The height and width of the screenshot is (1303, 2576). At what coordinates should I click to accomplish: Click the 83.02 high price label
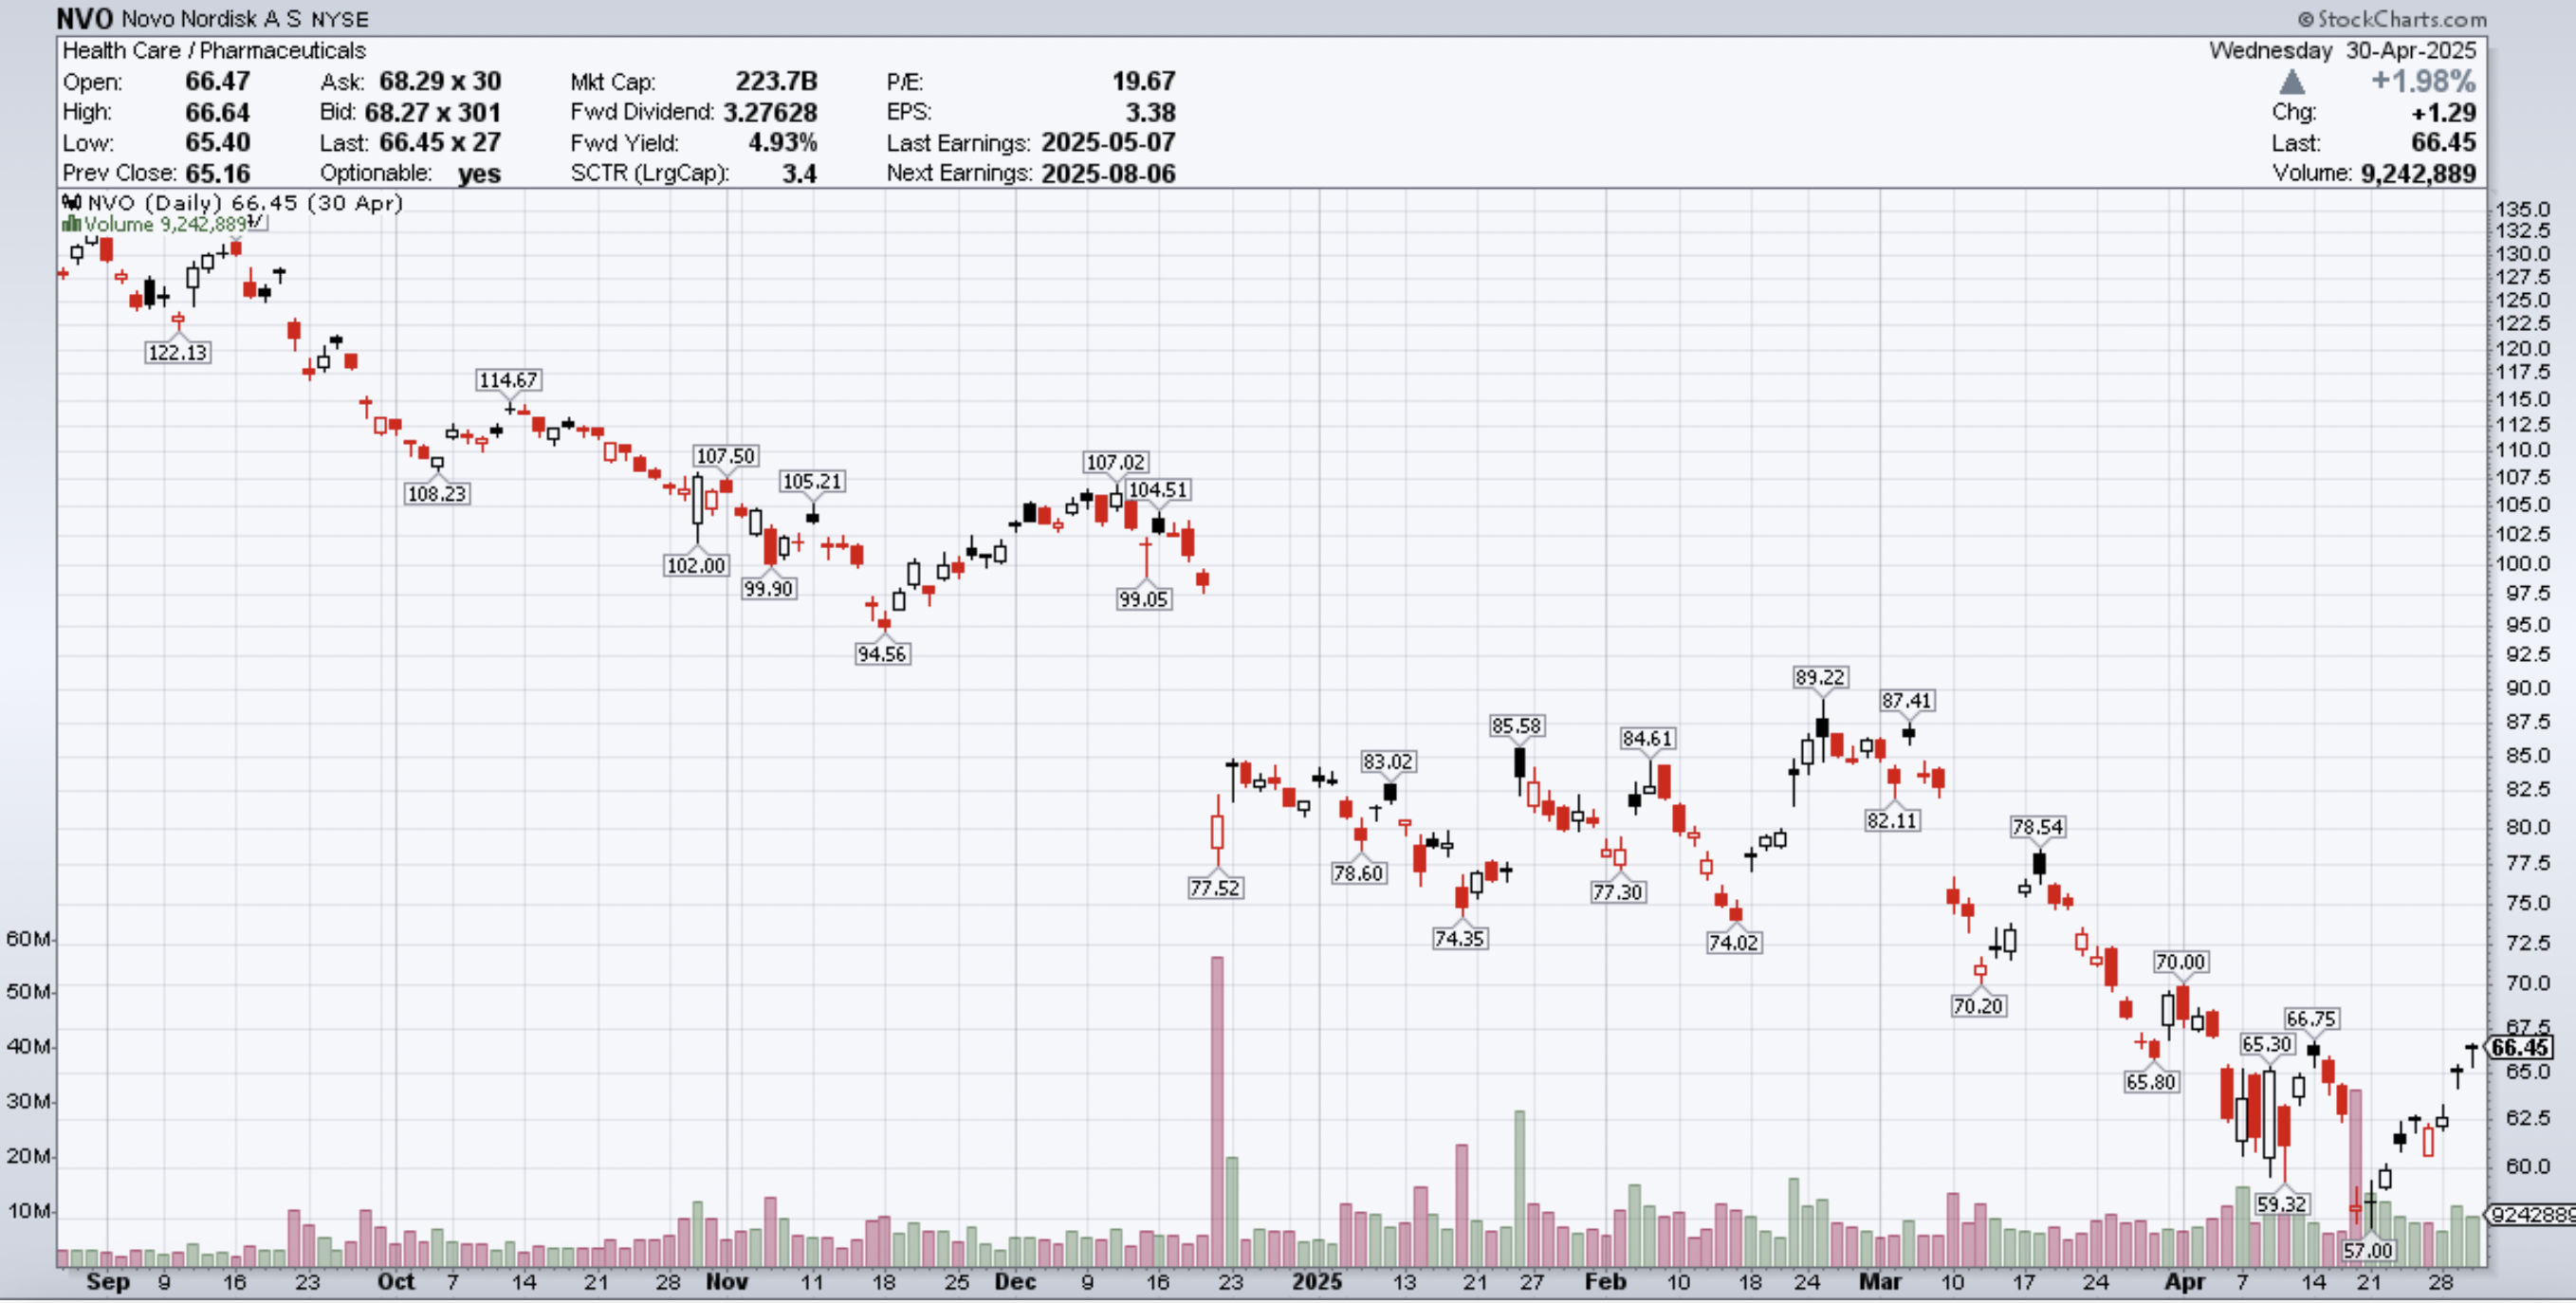coord(1387,762)
